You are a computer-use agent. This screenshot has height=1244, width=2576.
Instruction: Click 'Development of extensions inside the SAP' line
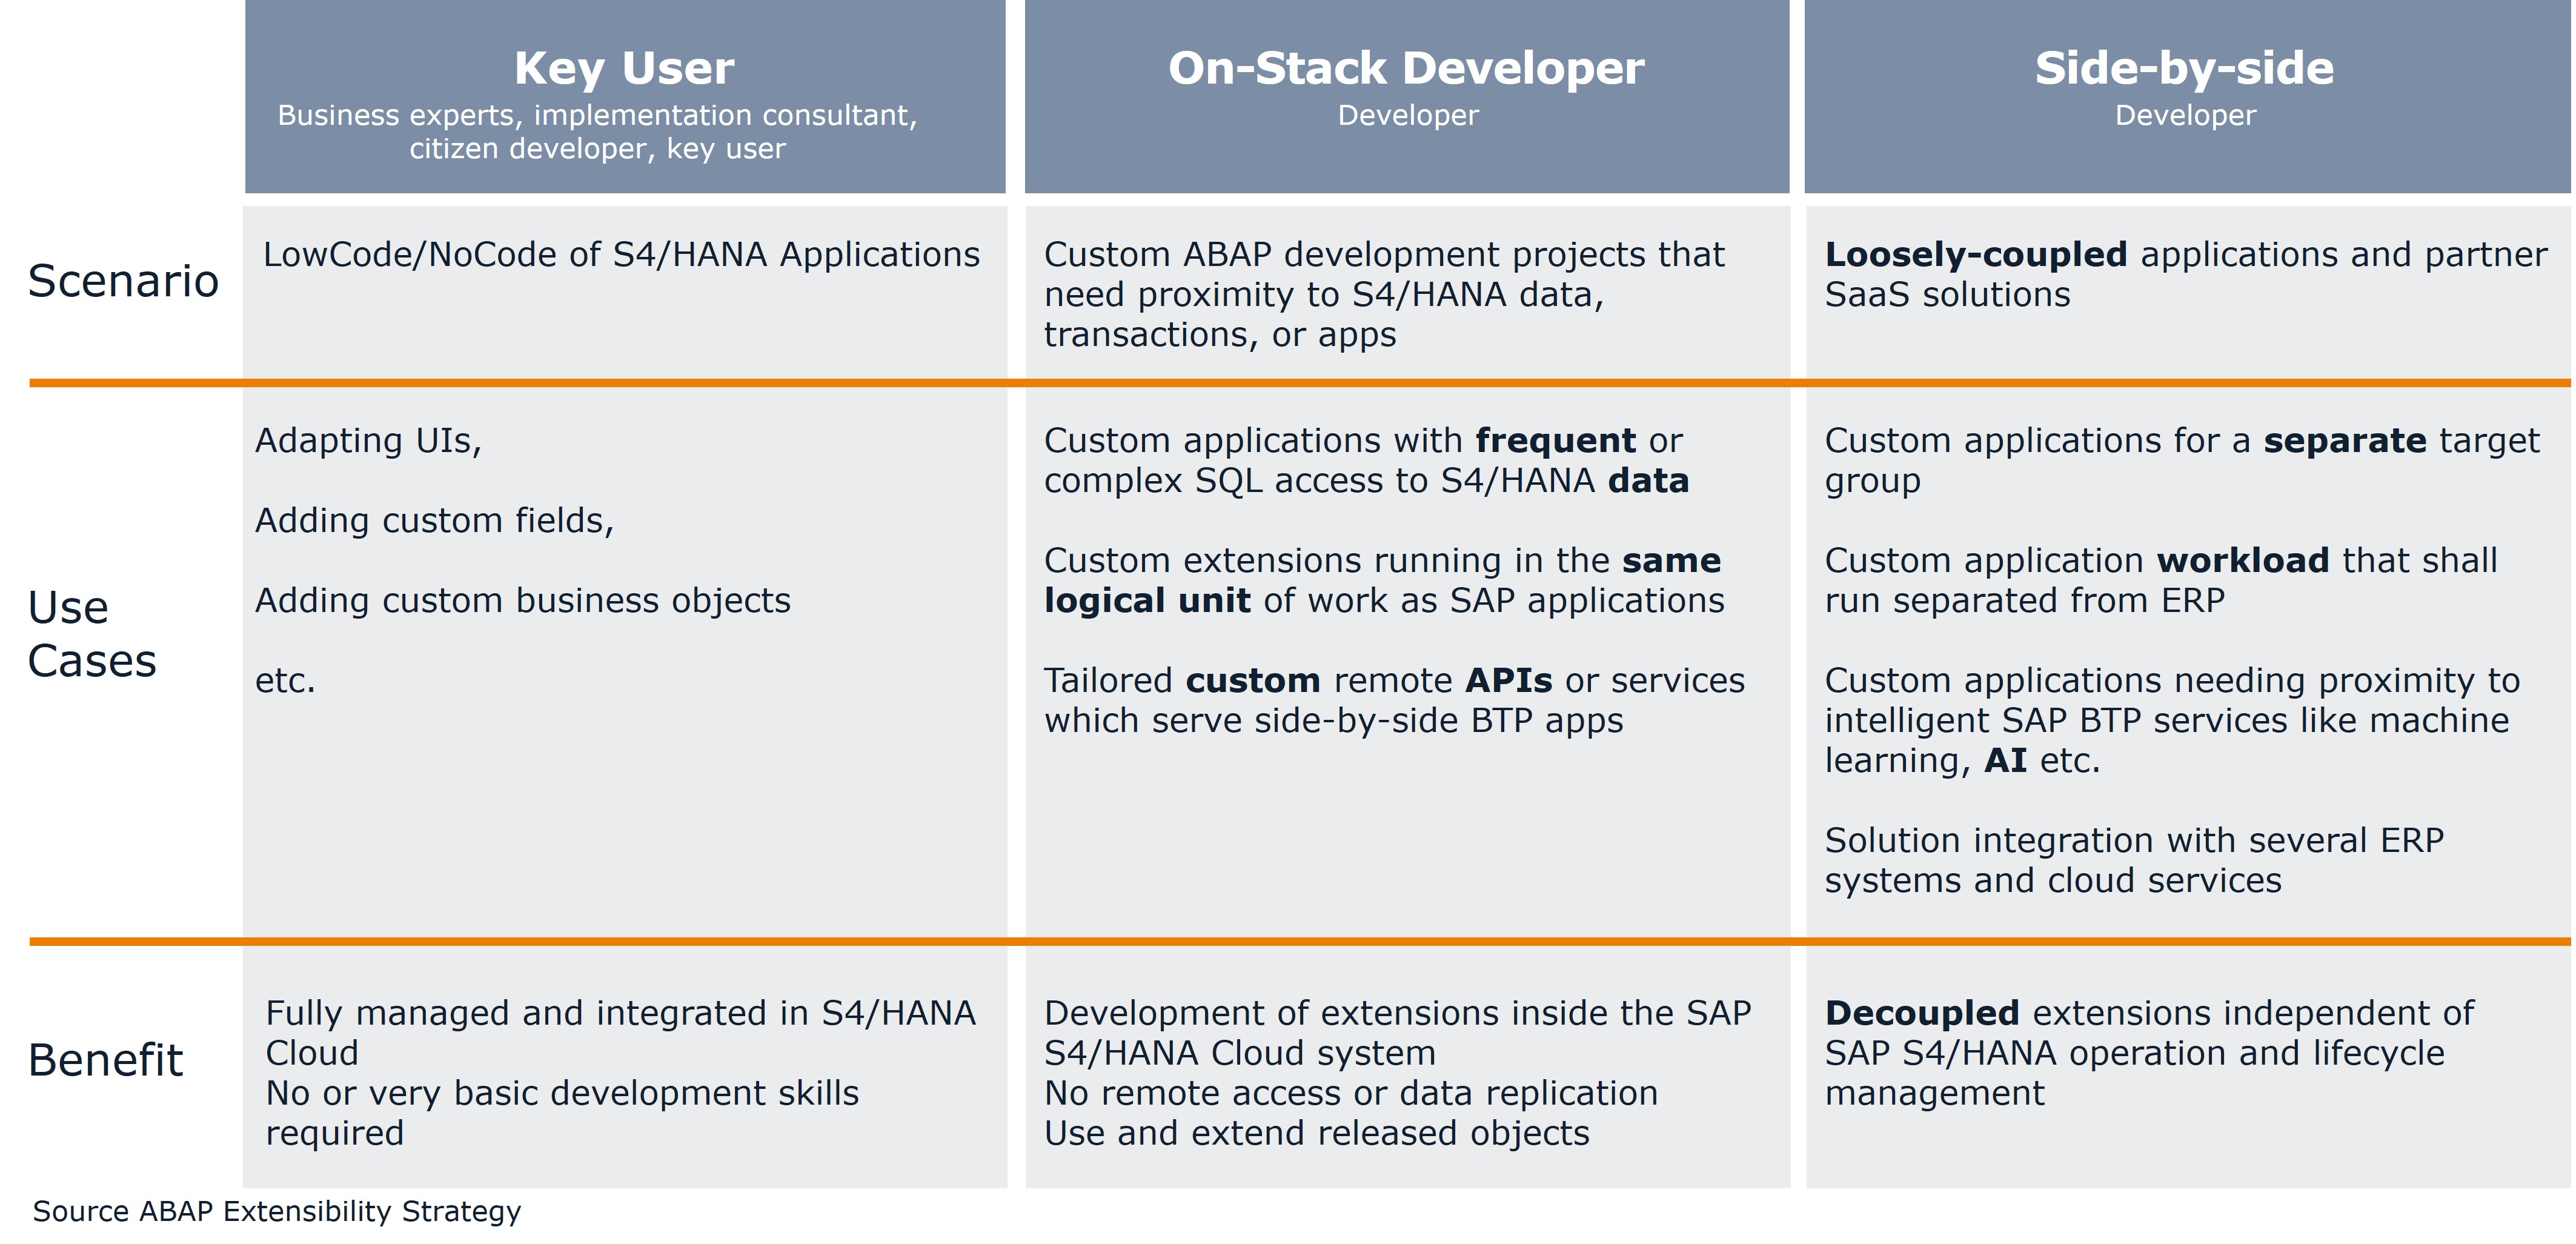pyautogui.click(x=1398, y=1014)
